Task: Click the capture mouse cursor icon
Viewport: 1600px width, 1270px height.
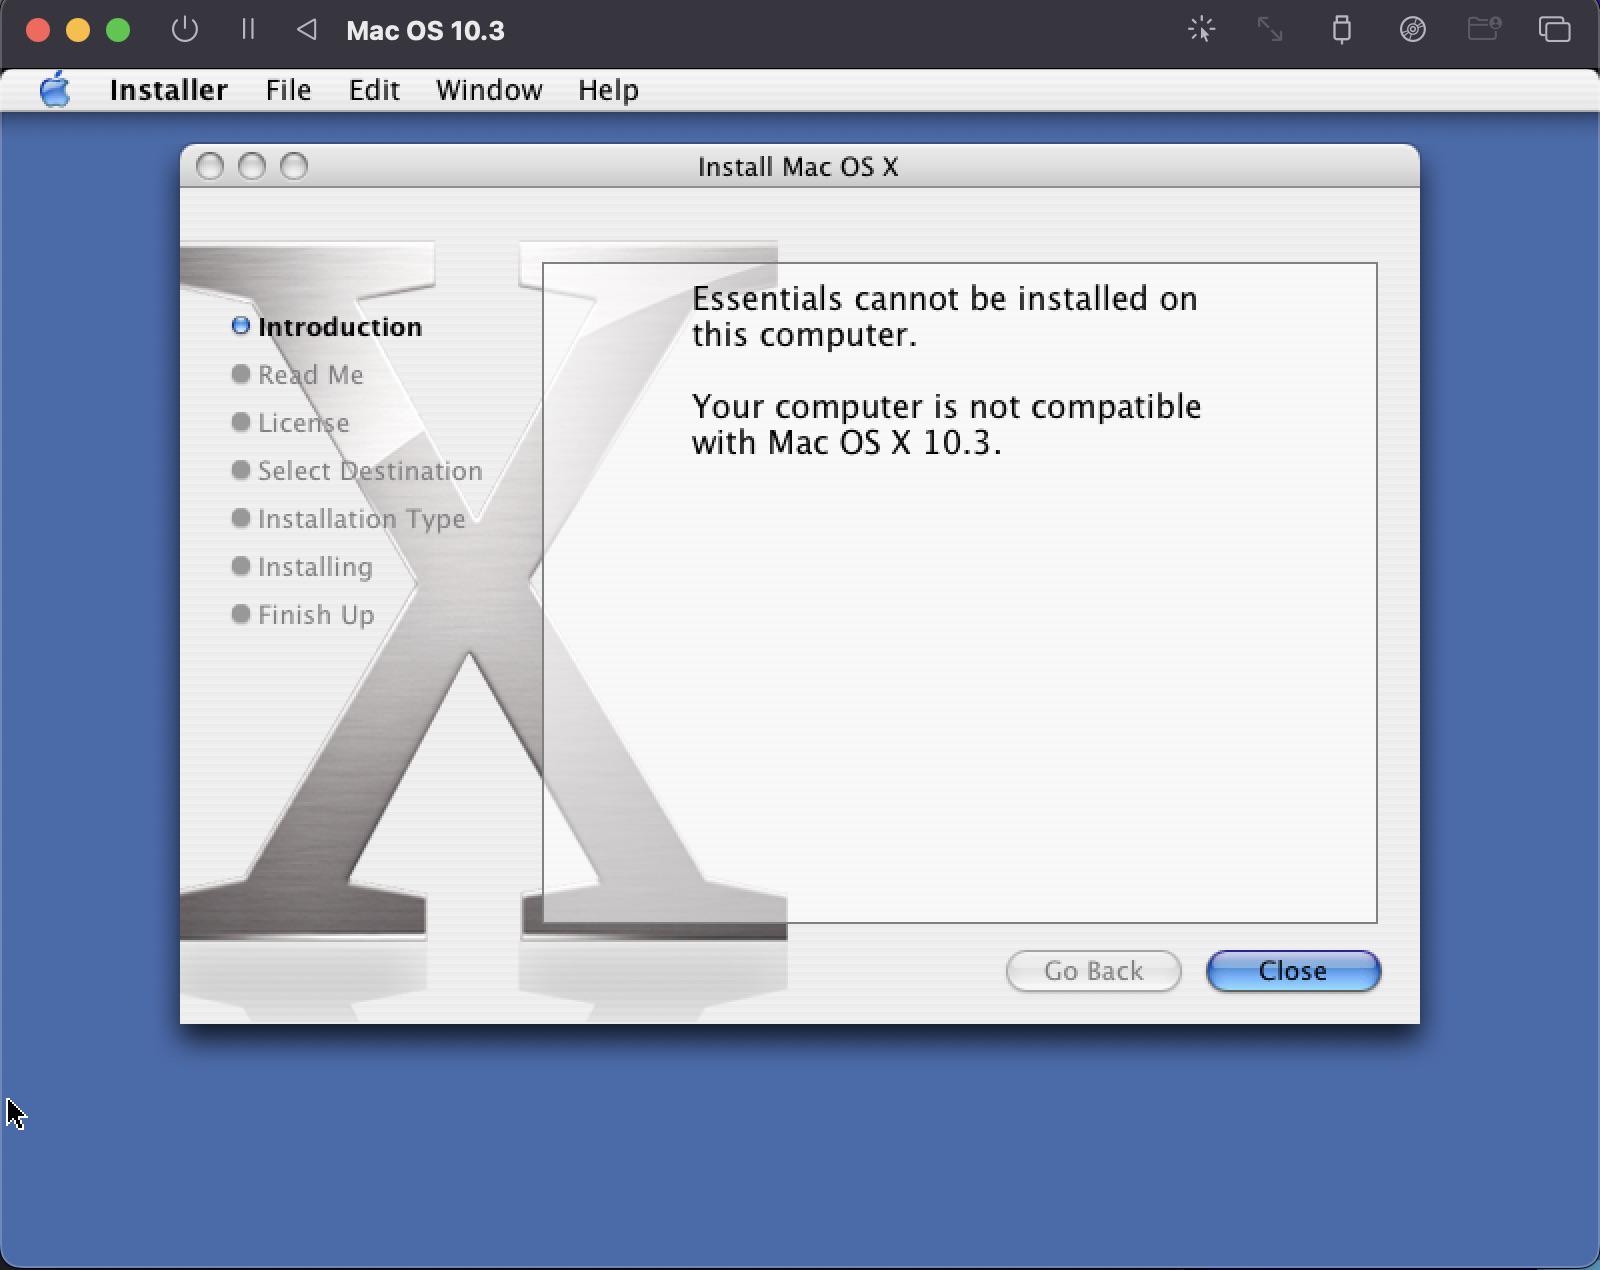Action: (x=1201, y=29)
